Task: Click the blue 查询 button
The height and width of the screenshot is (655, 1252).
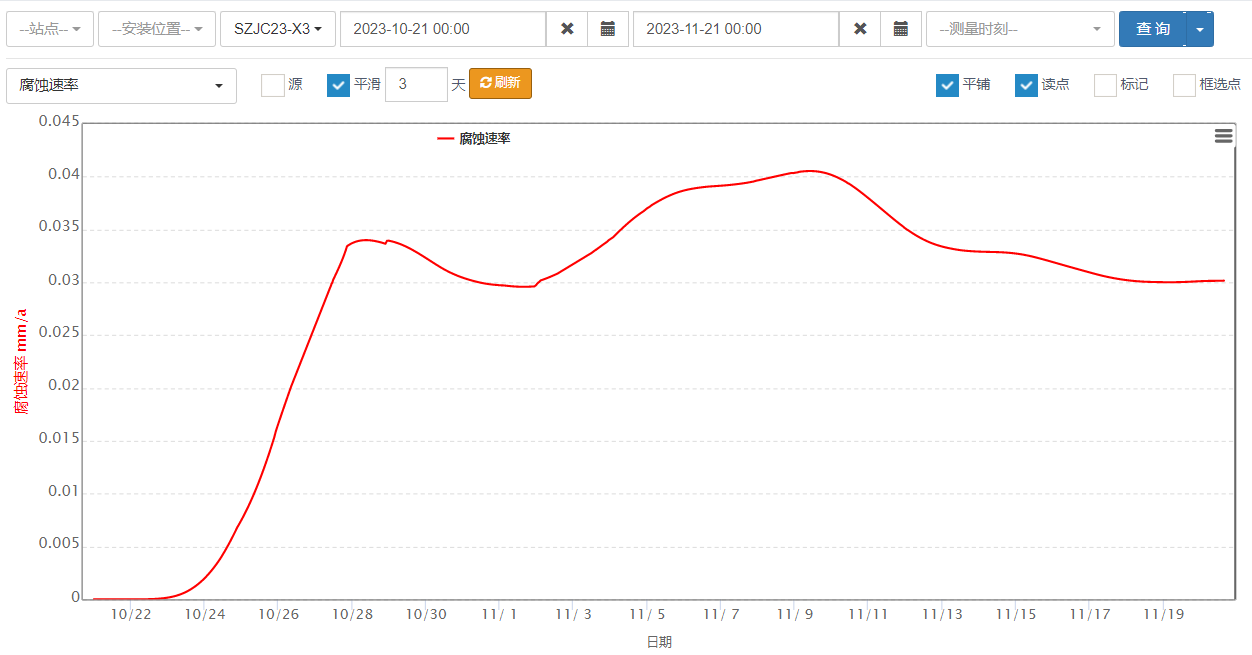Action: [1152, 29]
